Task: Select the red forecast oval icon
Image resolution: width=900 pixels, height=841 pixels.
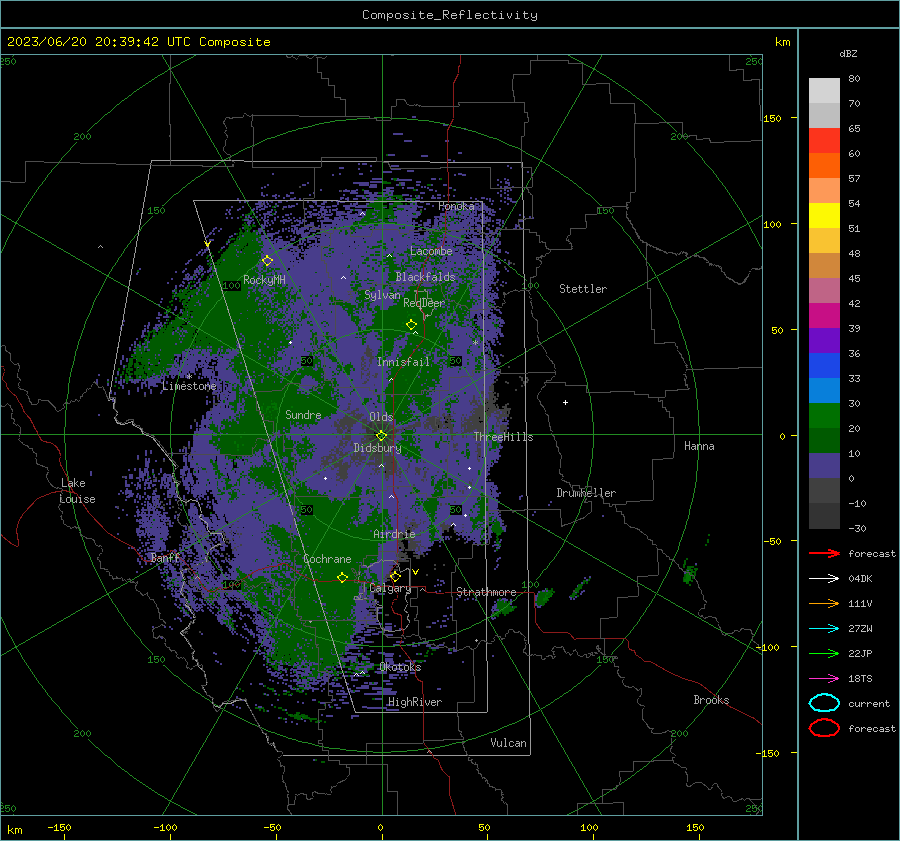Action: tap(824, 728)
